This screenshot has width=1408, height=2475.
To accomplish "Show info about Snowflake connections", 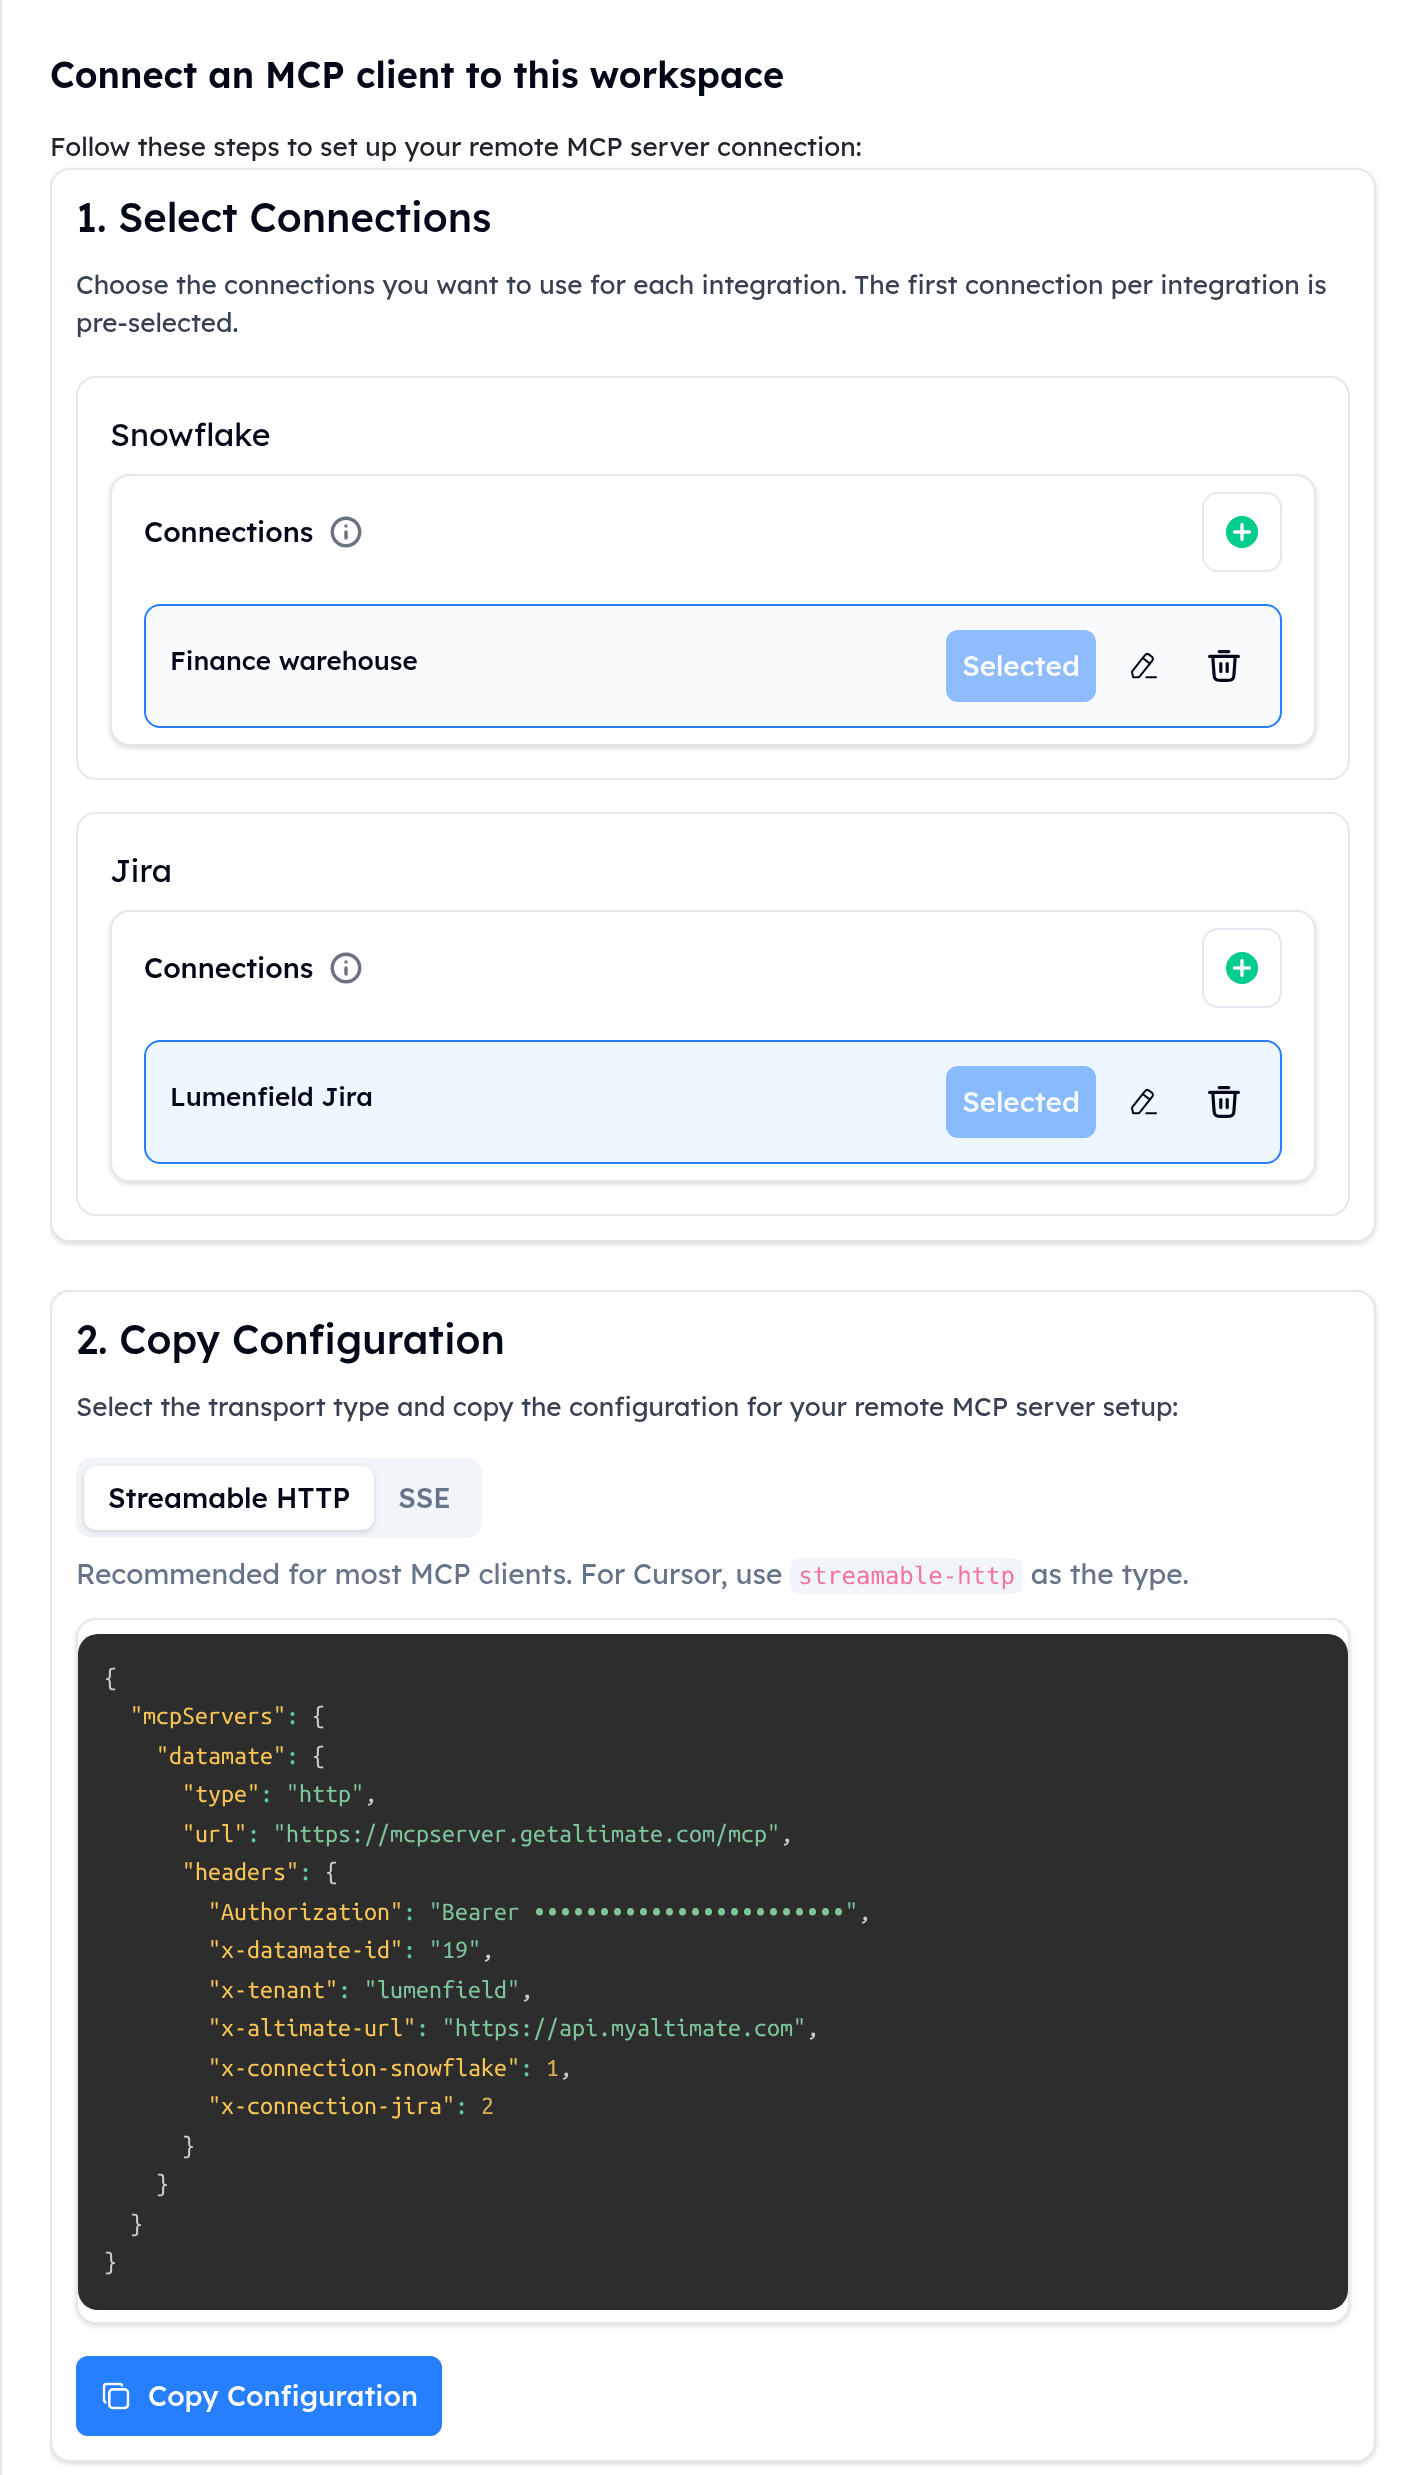I will [x=346, y=532].
